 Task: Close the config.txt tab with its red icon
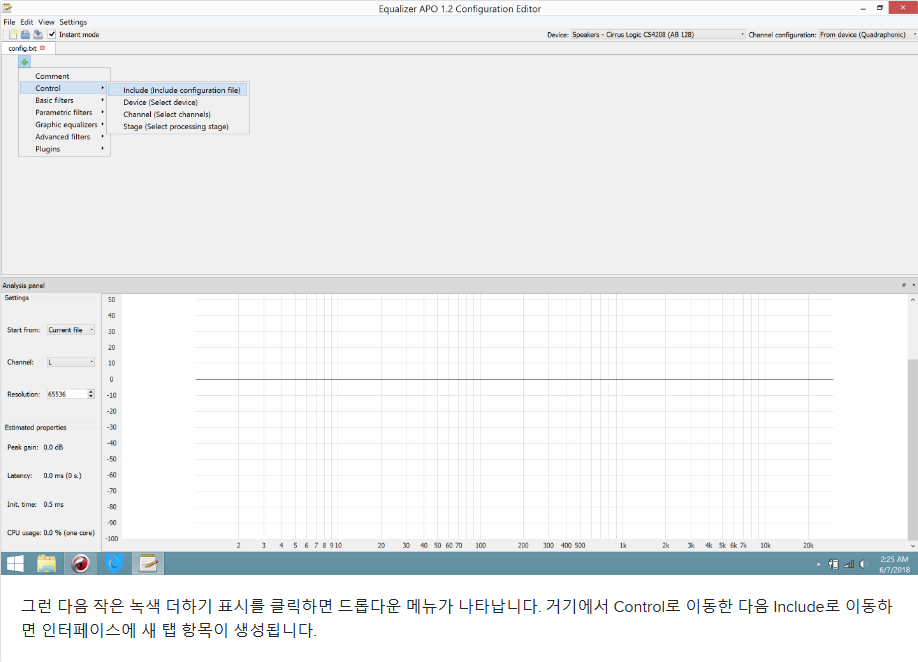43,48
